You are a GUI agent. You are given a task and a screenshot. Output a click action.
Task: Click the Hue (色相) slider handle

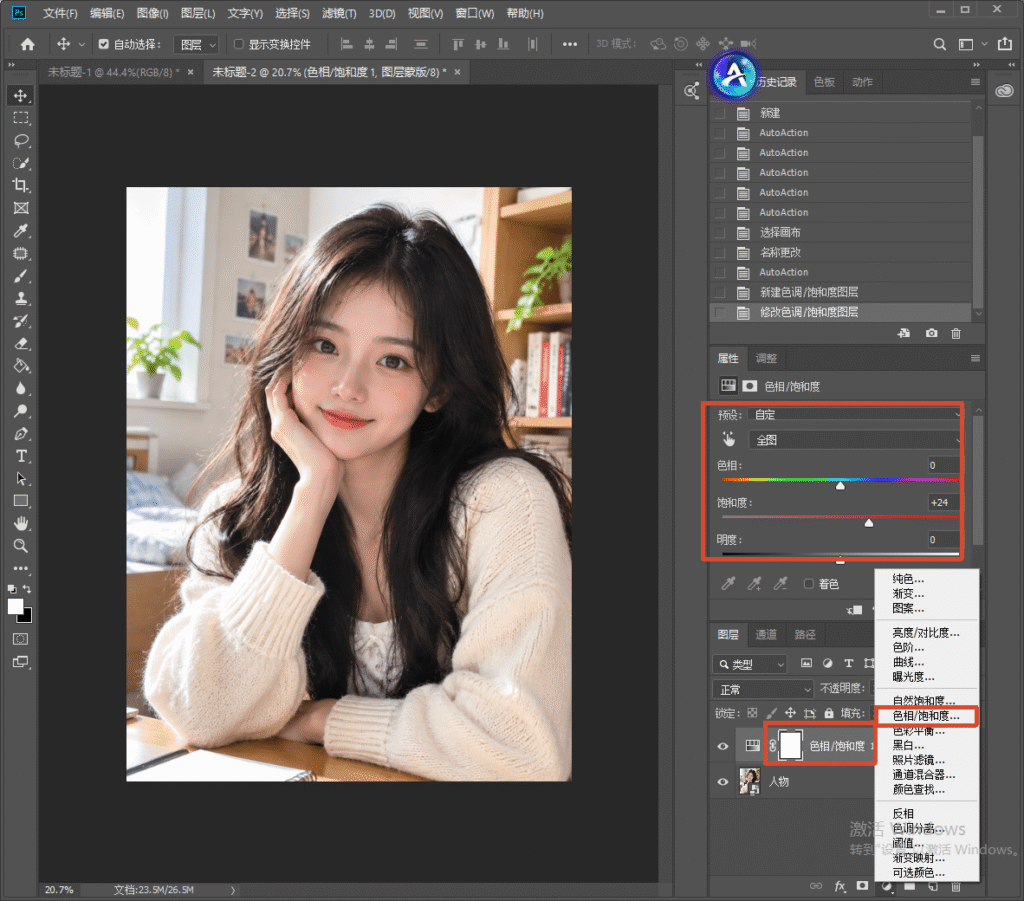pos(840,486)
